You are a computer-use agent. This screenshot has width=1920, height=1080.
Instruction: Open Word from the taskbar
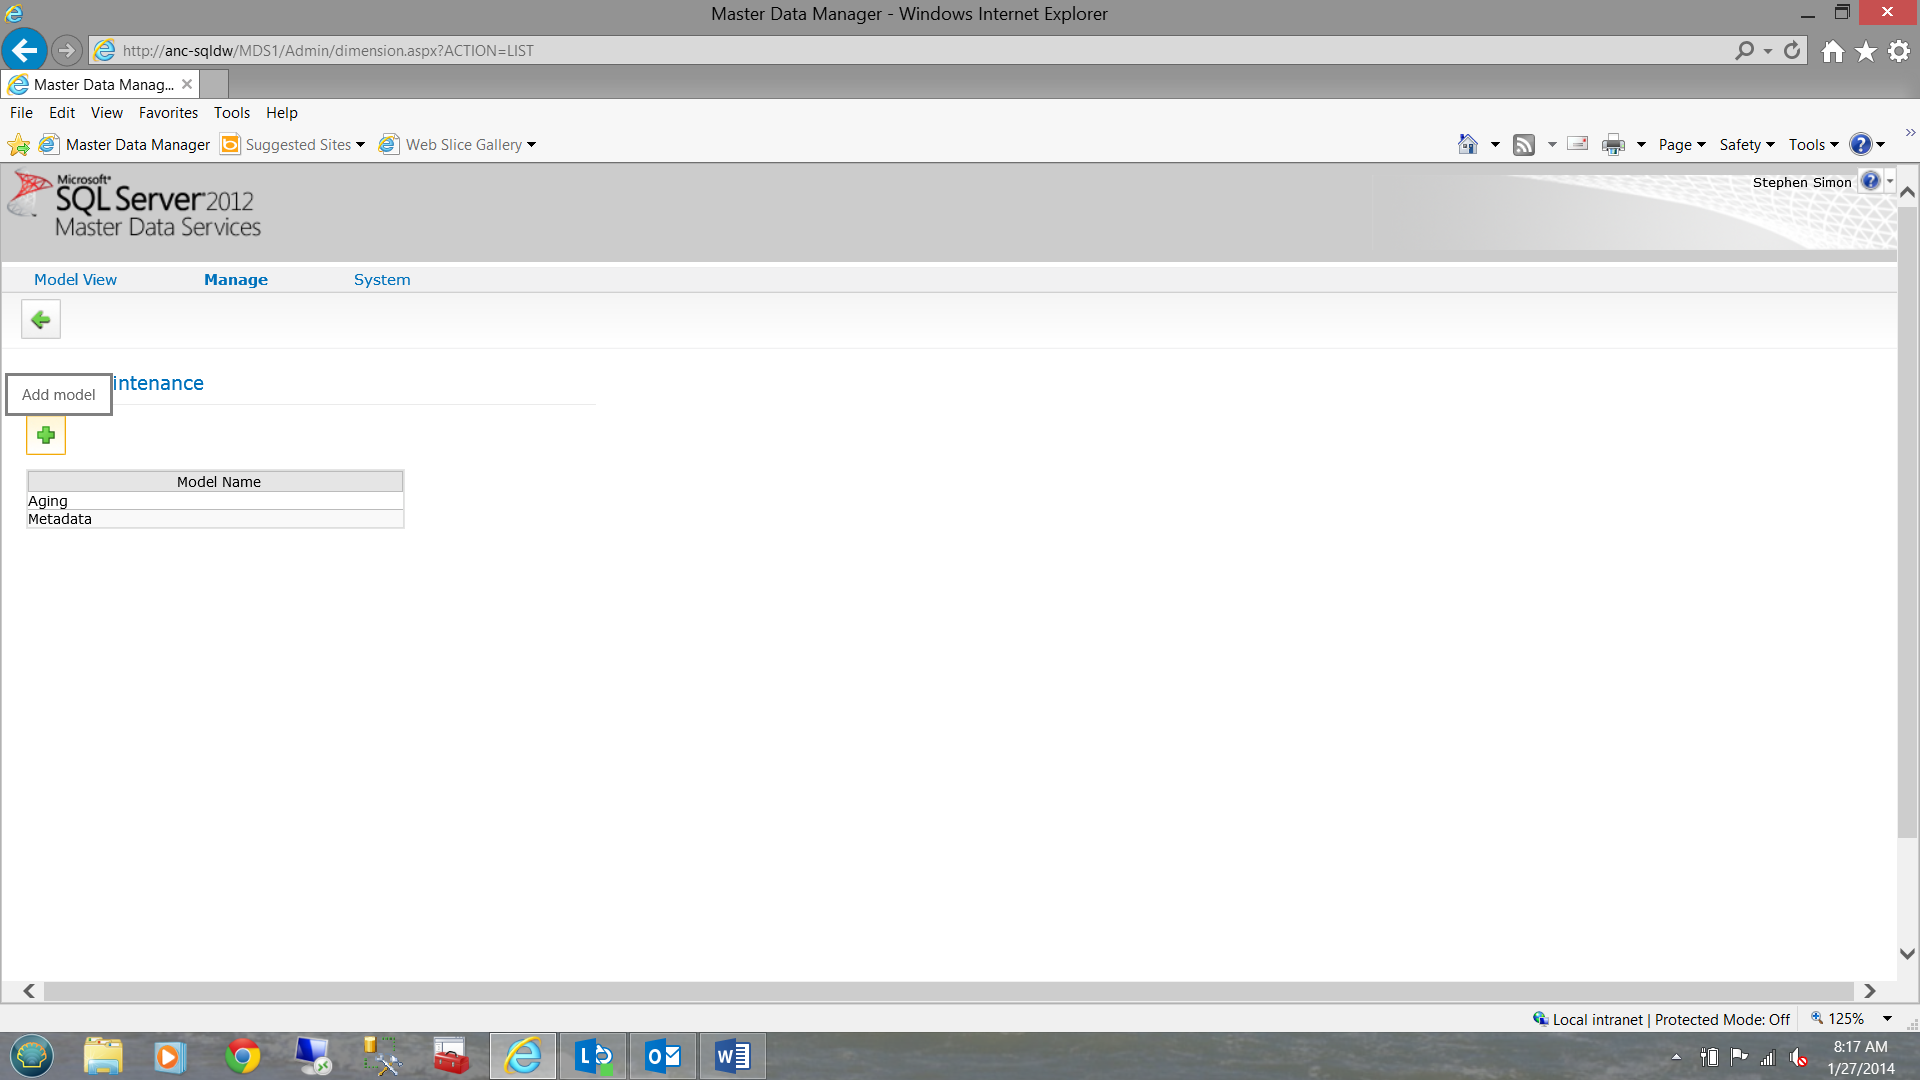(732, 1056)
